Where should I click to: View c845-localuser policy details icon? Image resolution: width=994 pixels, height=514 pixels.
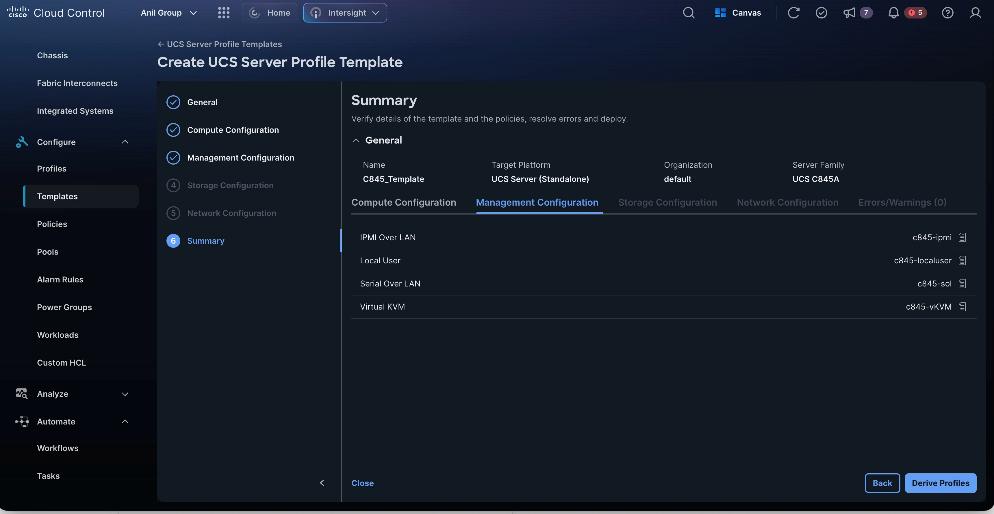coord(962,260)
